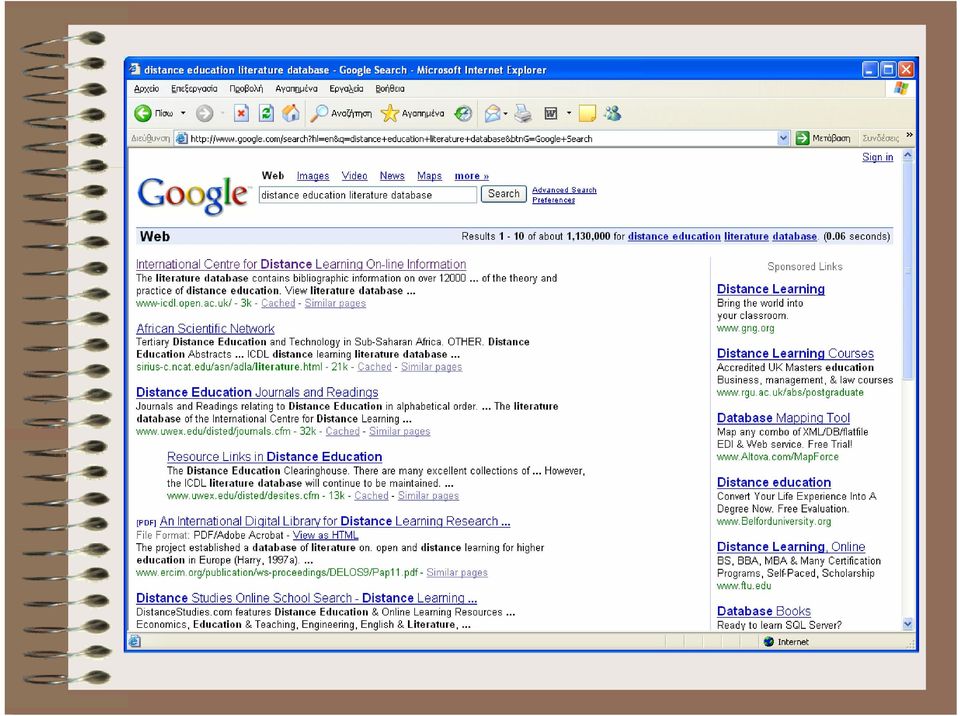Open the Edit button dropdown arrow
960x716 pixels.
569,113
